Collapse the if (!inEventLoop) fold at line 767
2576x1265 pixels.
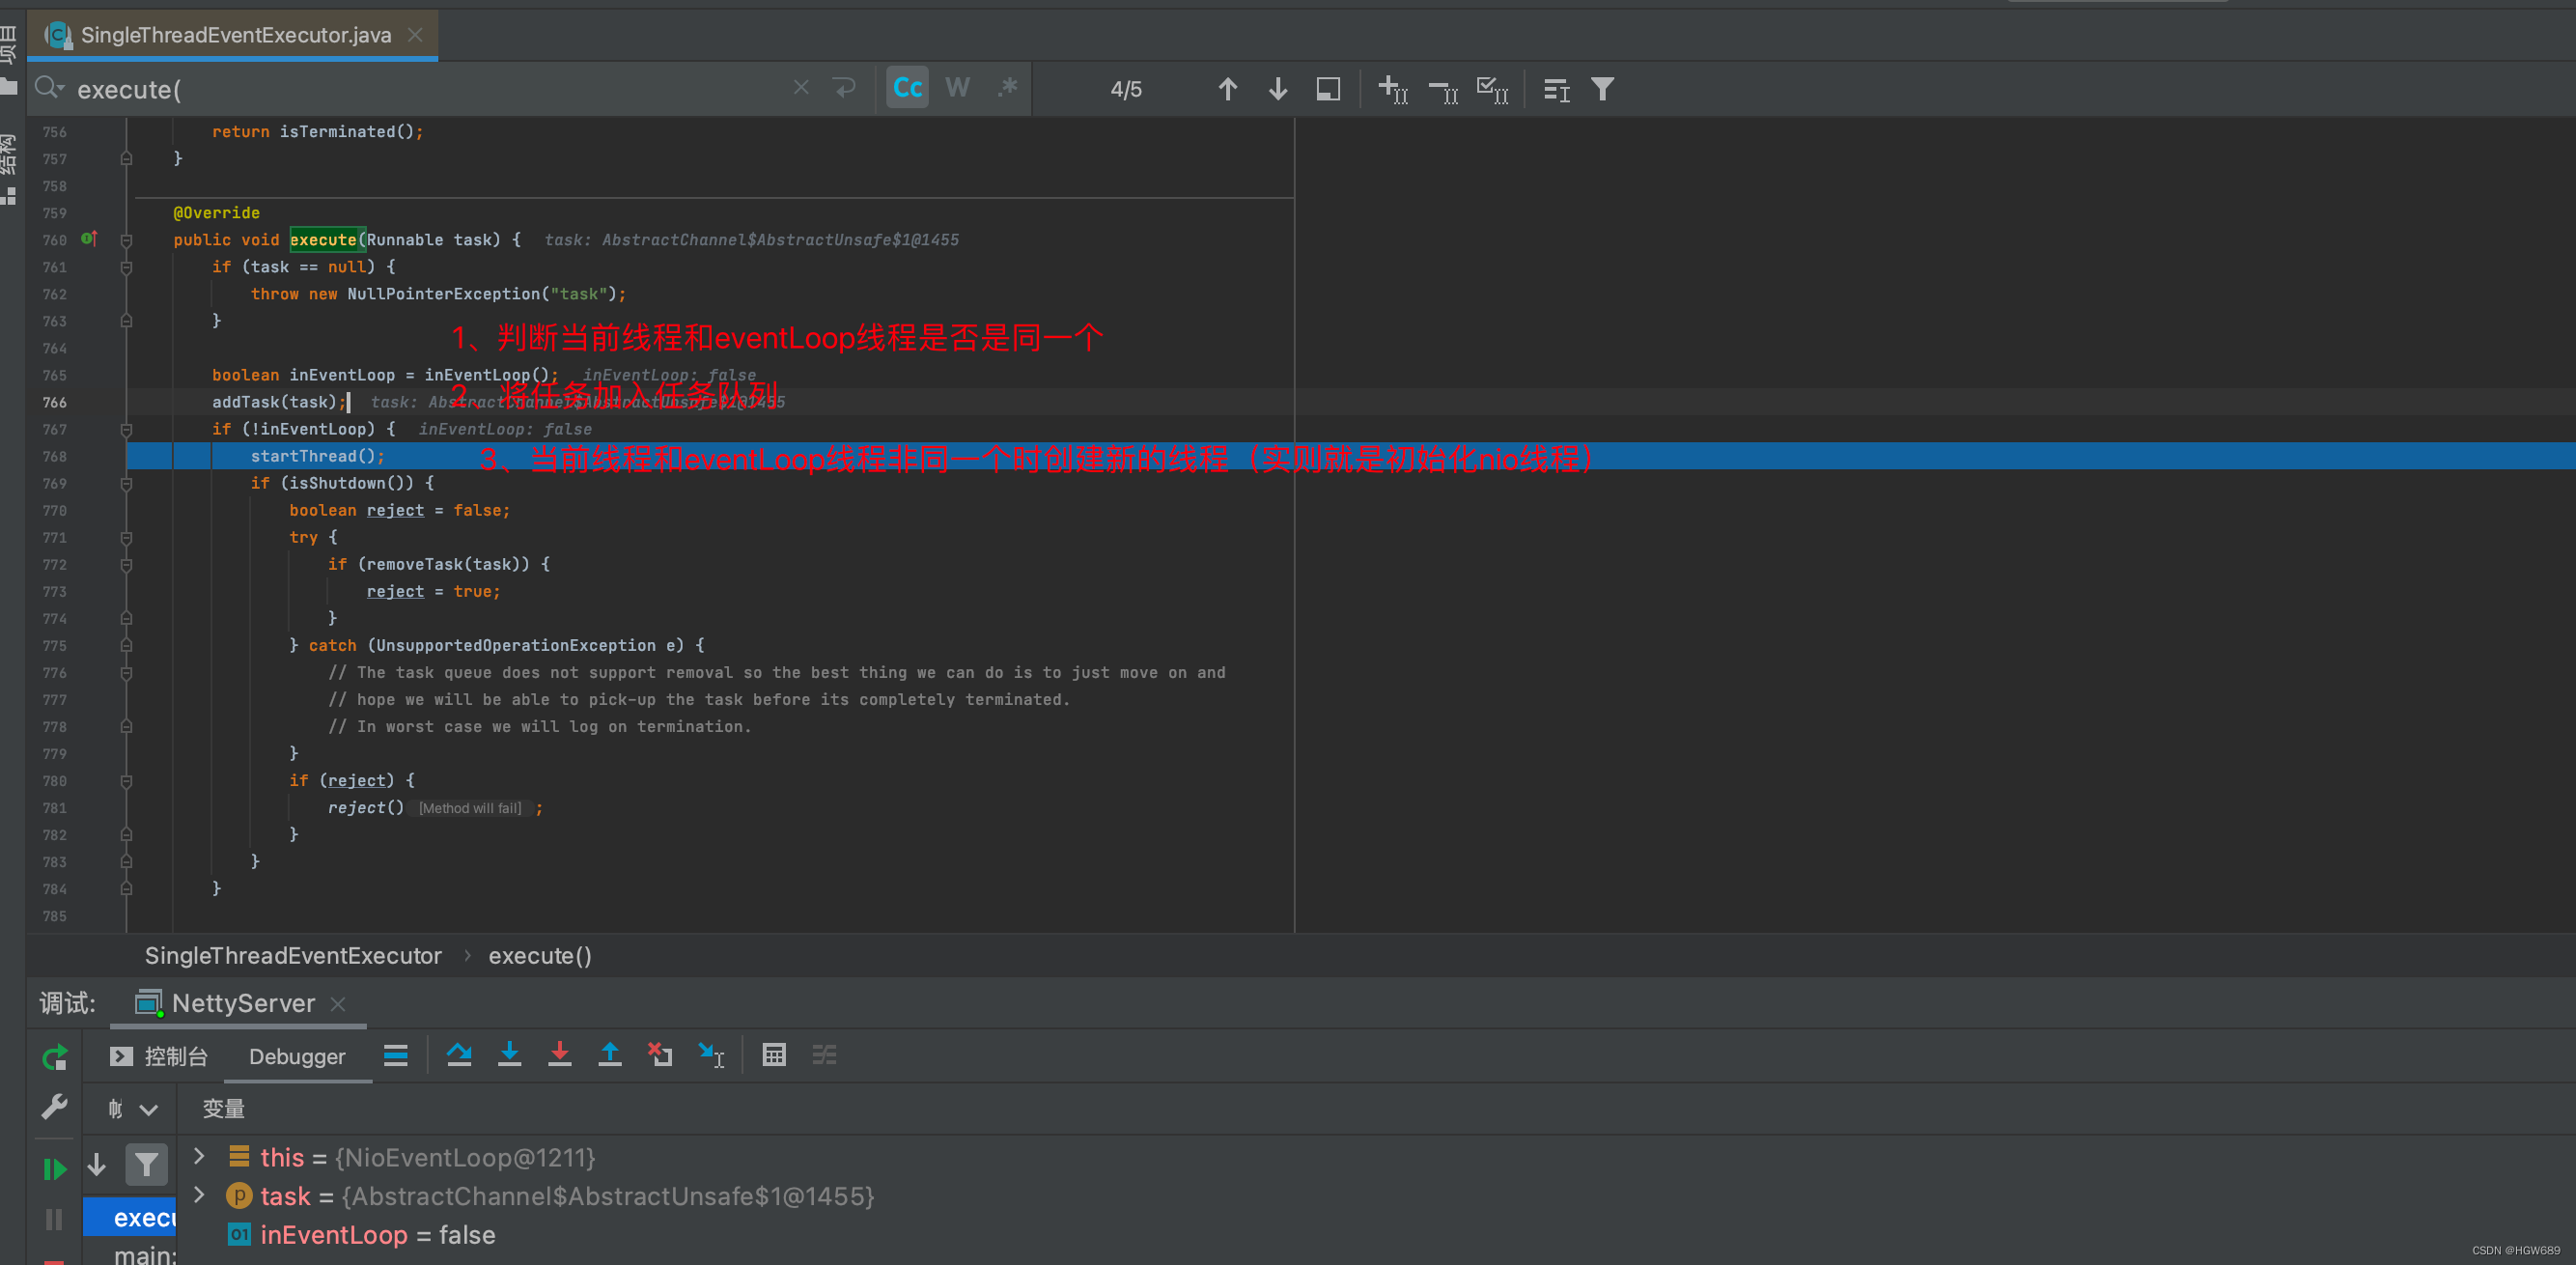pyautogui.click(x=126, y=429)
